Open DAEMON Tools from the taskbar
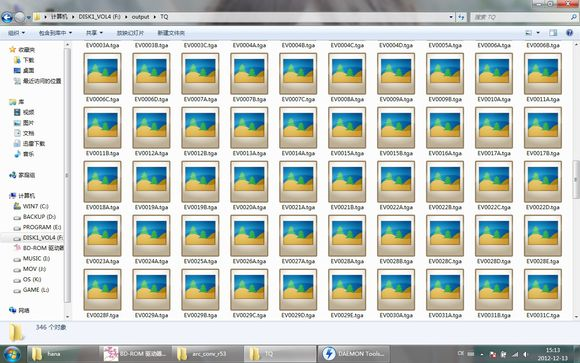This screenshot has height=363, width=580. (x=354, y=354)
